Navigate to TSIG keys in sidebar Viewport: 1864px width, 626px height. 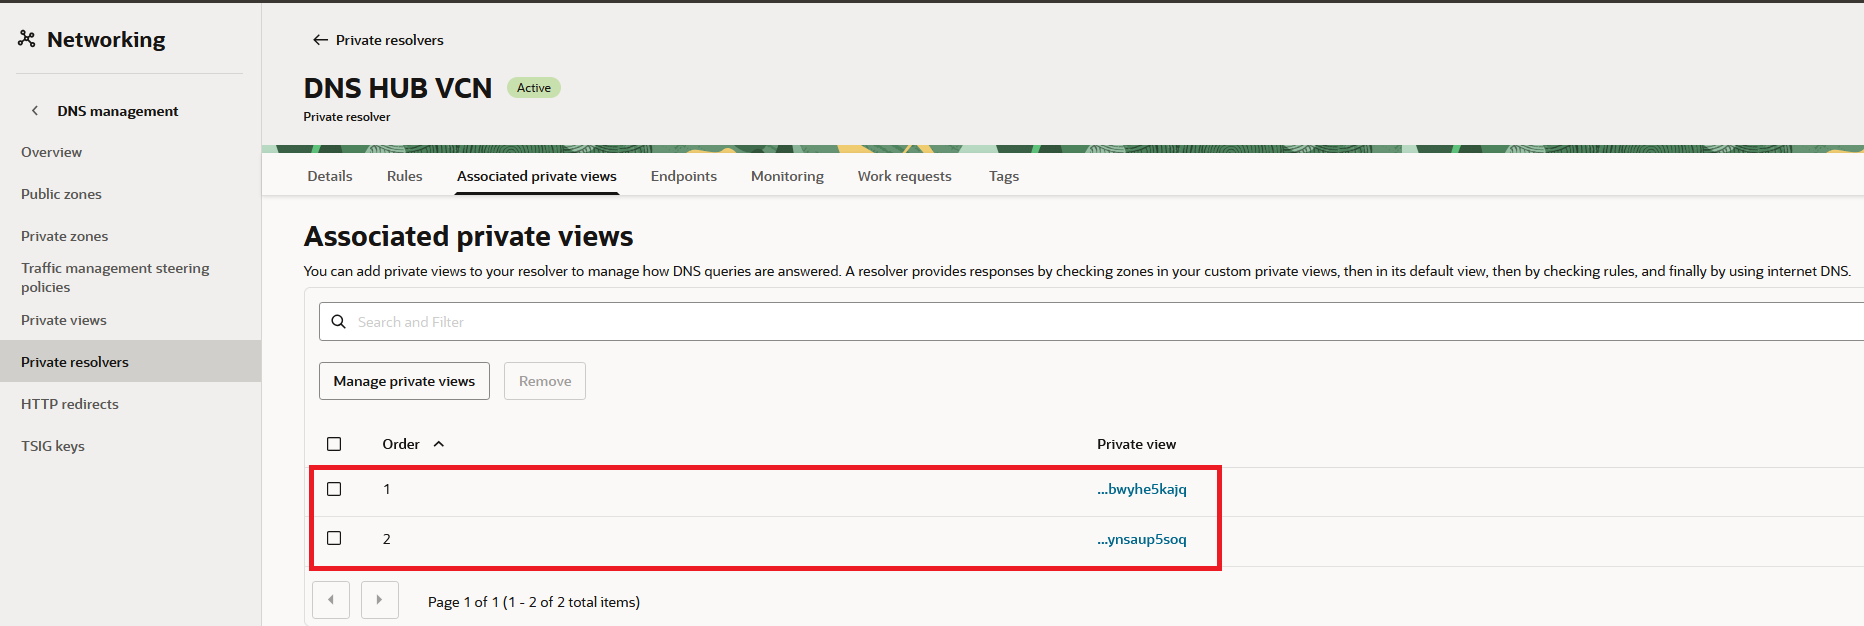pyautogui.click(x=53, y=446)
